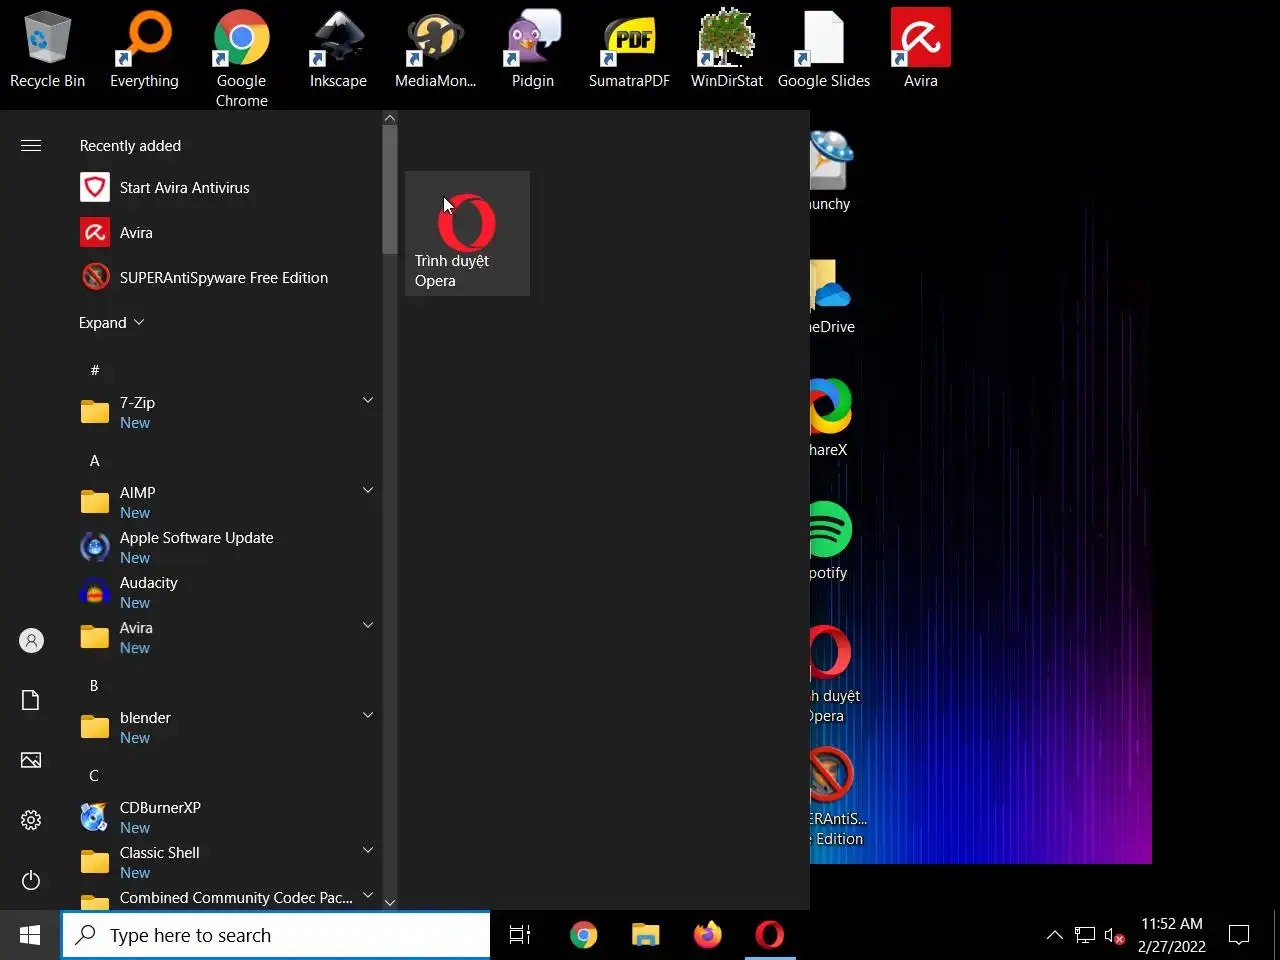Open the OneDrive desktop icon
Viewport: 1280px width, 960px height.
pyautogui.click(x=832, y=297)
